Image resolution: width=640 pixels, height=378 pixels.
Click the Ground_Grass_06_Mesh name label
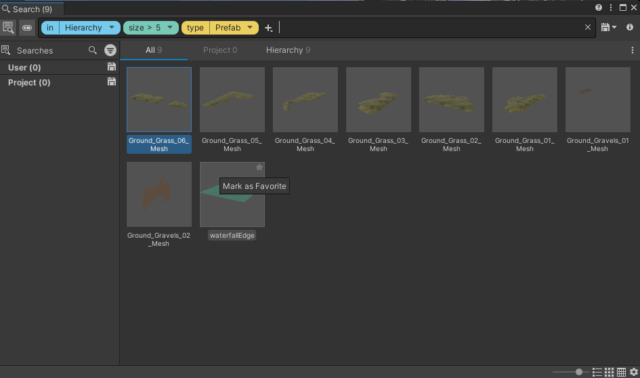[x=159, y=145]
